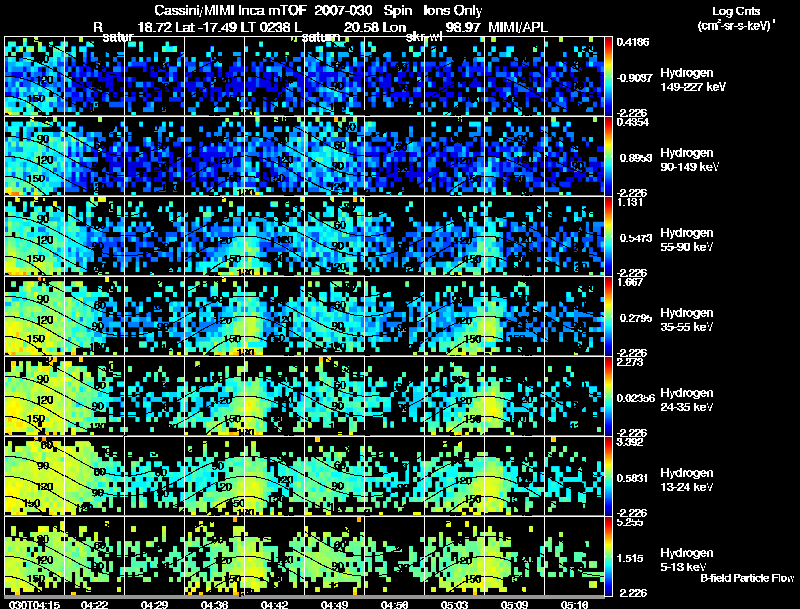Click the 1.515 color scale value
The image size is (800, 609).
630,559
